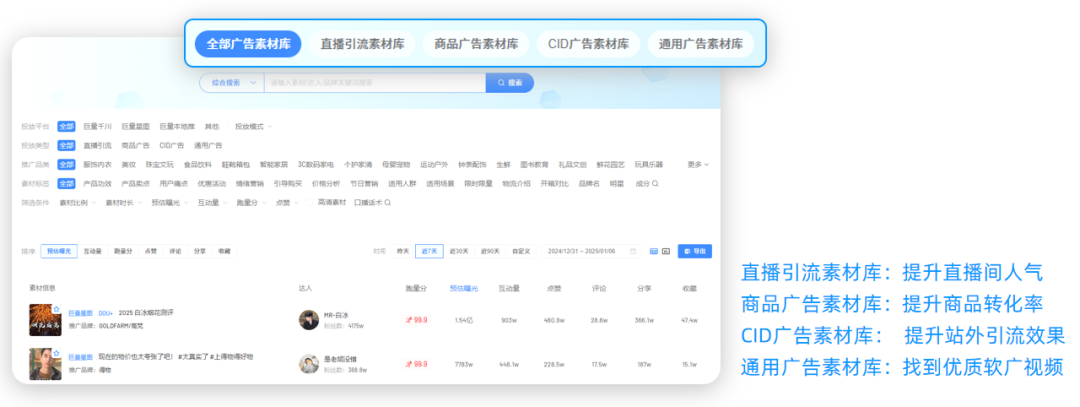This screenshot has width=1080, height=407.
Task: Choose 食品饮料 product category
Action: point(198,165)
